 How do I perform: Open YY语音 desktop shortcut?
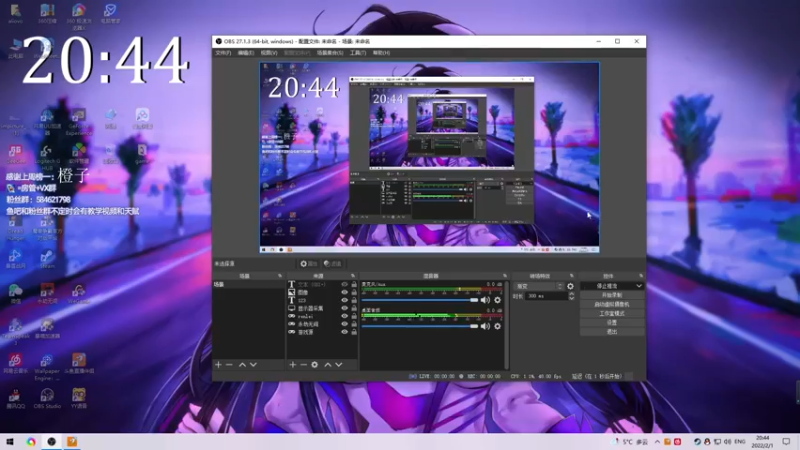click(79, 398)
